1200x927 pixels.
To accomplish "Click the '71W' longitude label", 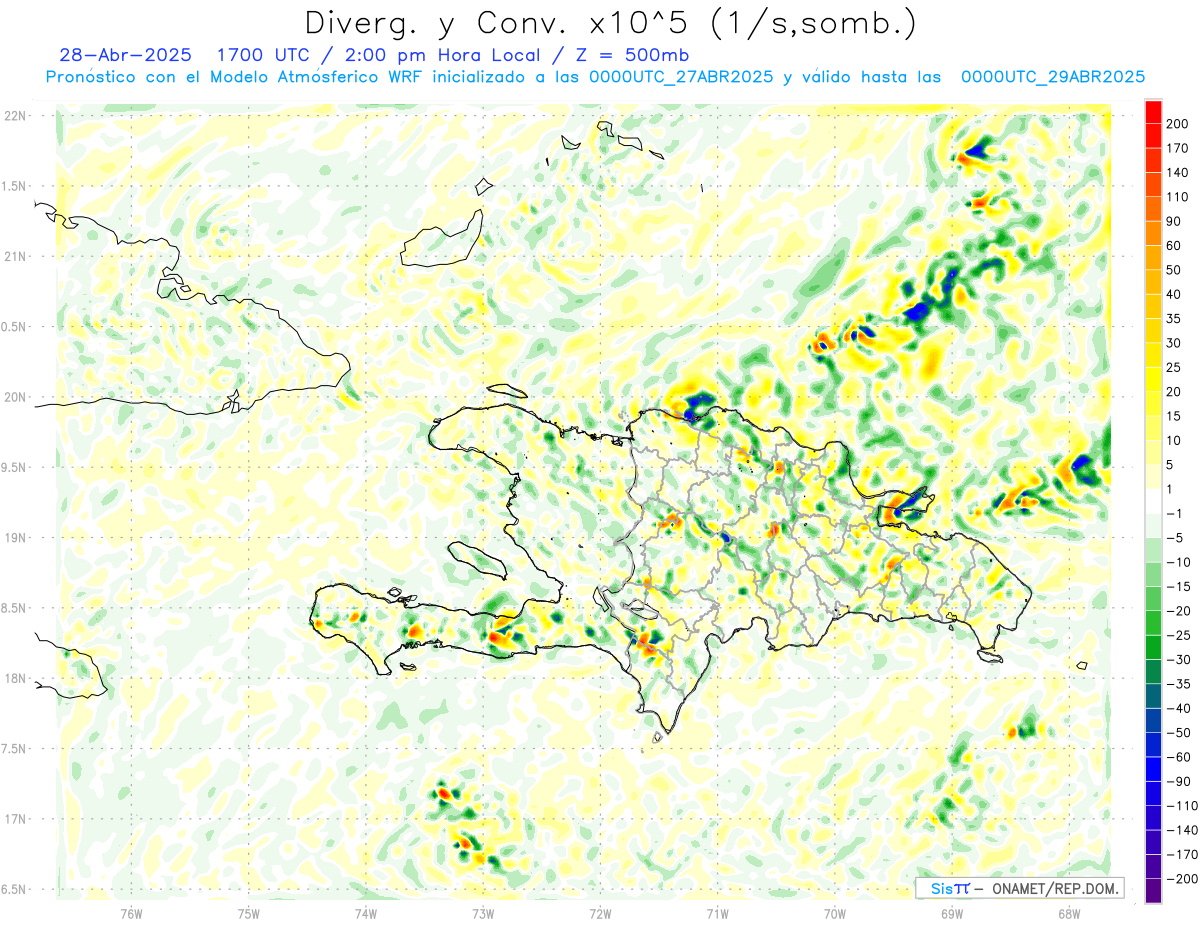I will click(717, 914).
